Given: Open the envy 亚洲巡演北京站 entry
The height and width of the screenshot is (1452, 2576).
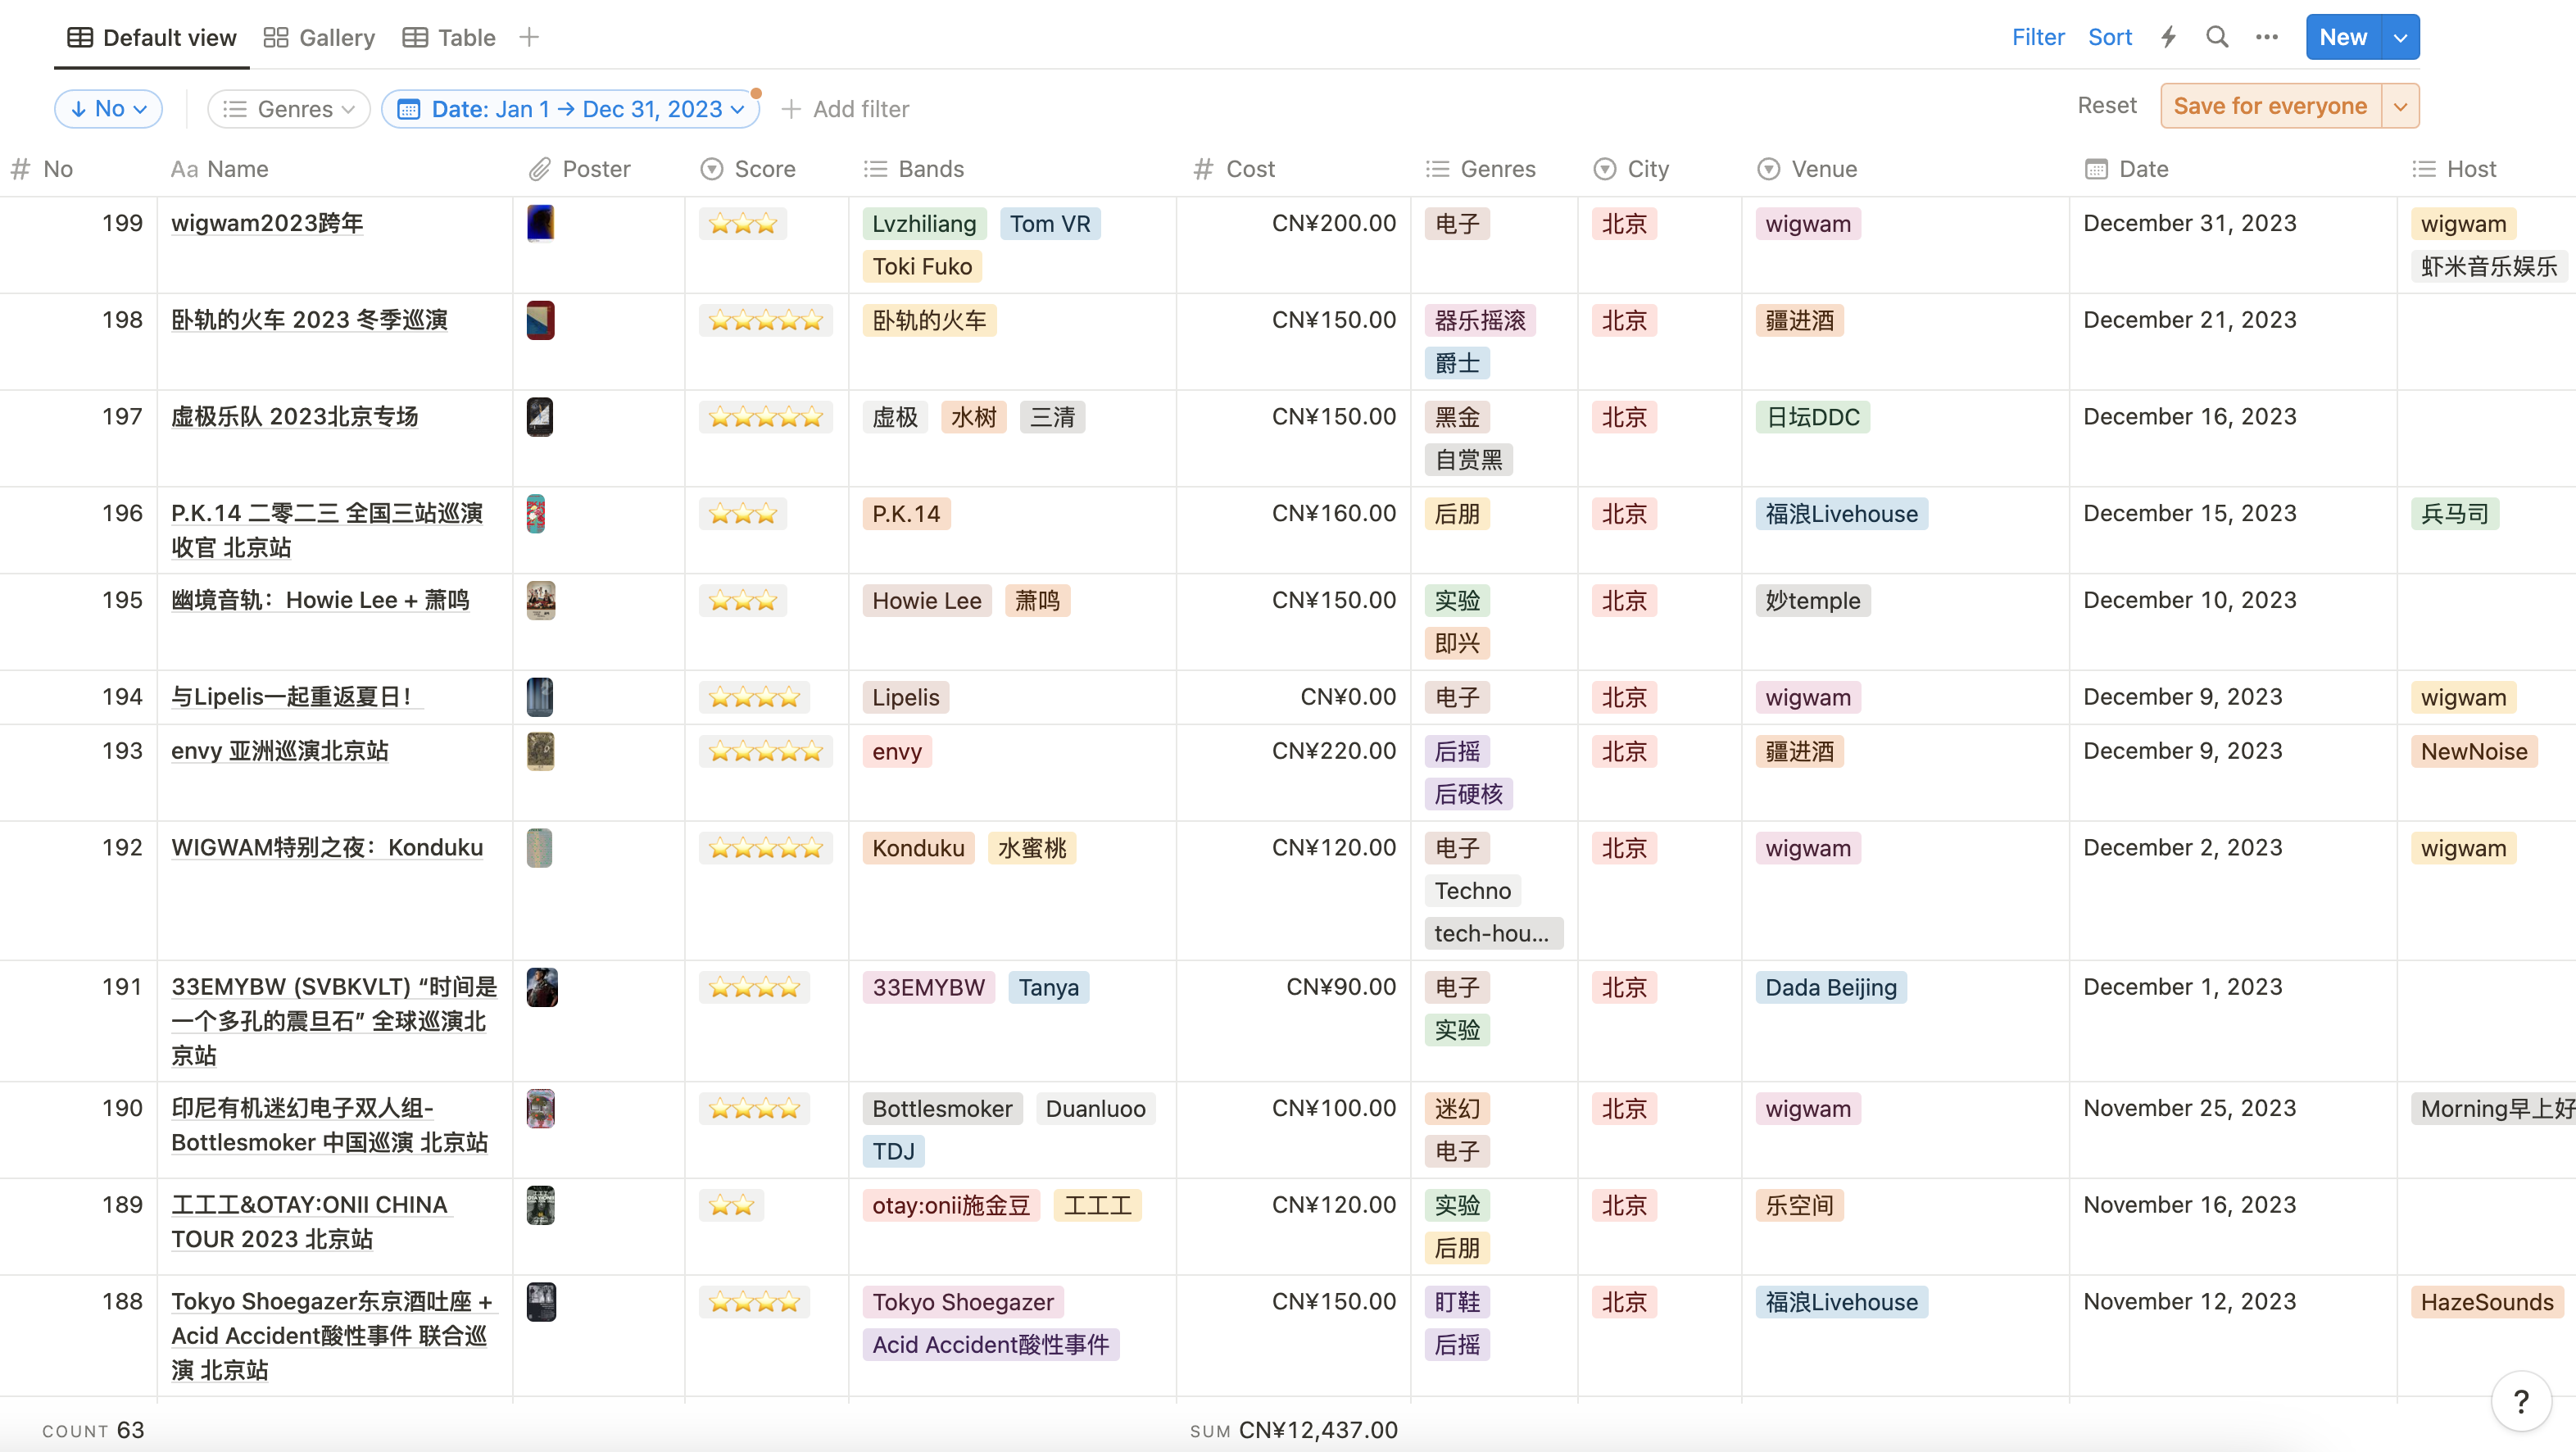Looking at the screenshot, I should pyautogui.click(x=279, y=751).
